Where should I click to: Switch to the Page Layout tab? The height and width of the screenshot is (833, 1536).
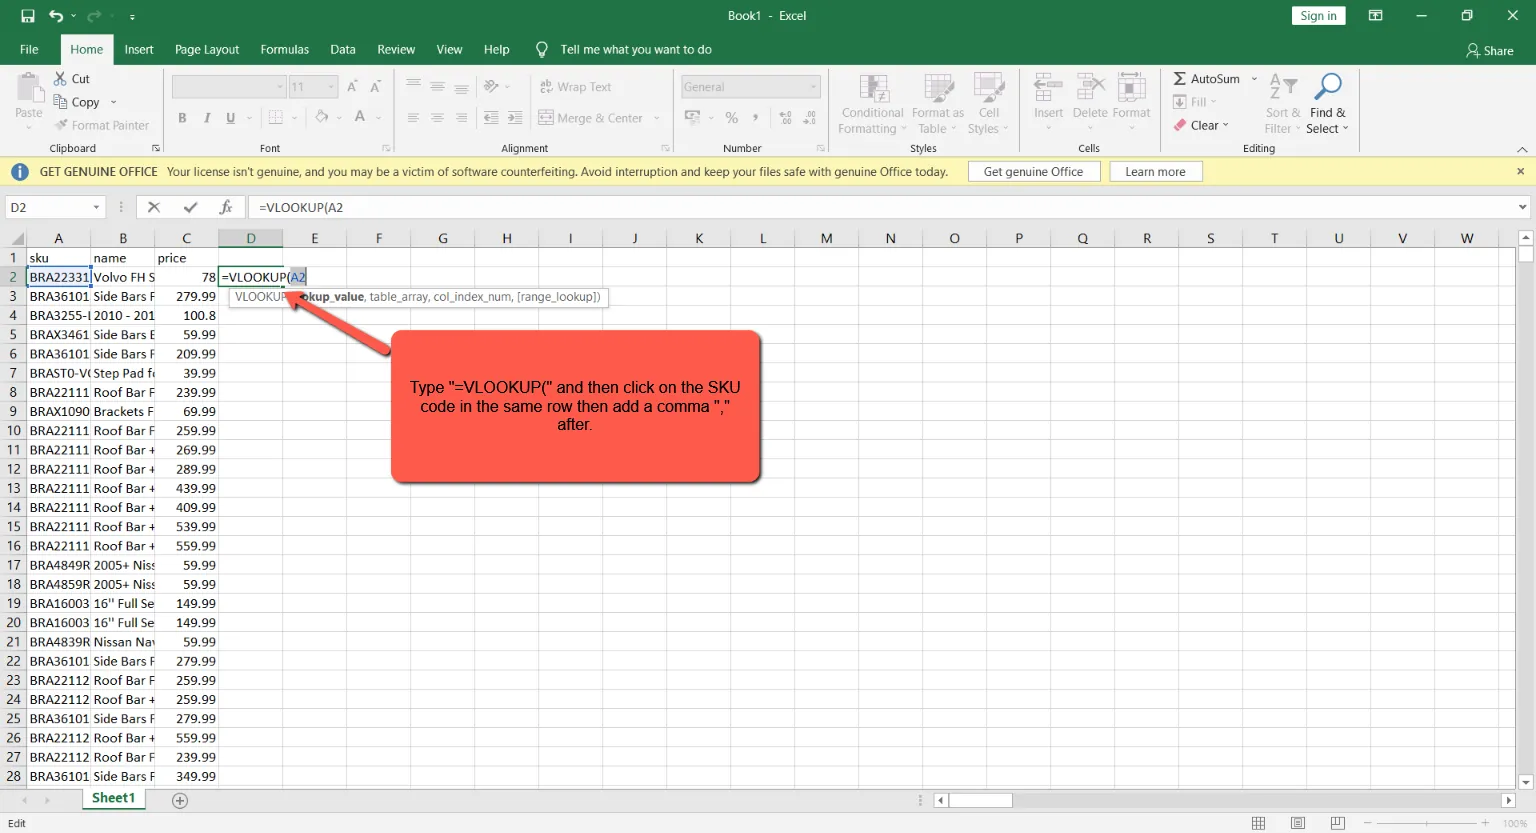[207, 49]
